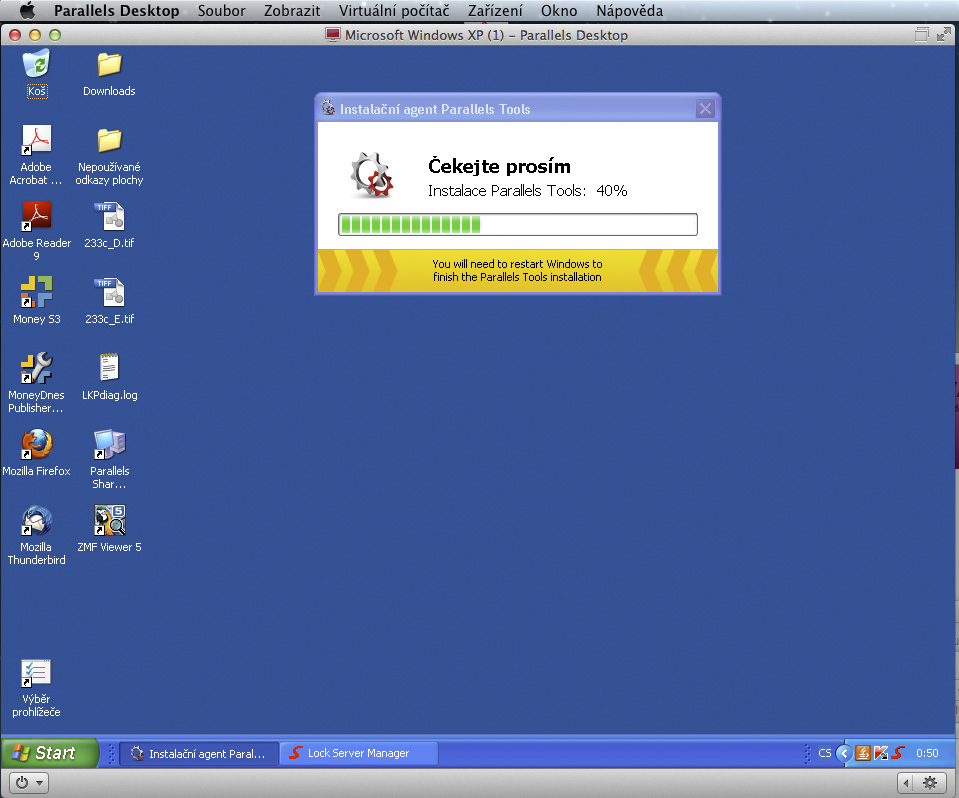
Task: Click the Windows Start button
Action: tap(50, 753)
